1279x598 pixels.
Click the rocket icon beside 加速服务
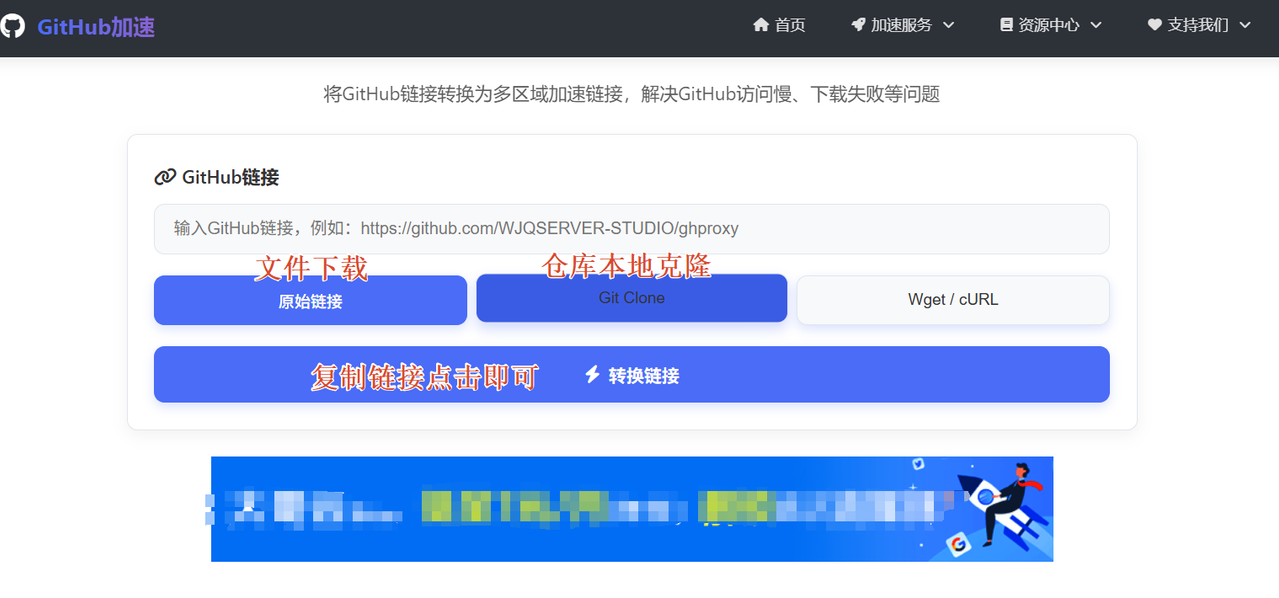pos(858,25)
